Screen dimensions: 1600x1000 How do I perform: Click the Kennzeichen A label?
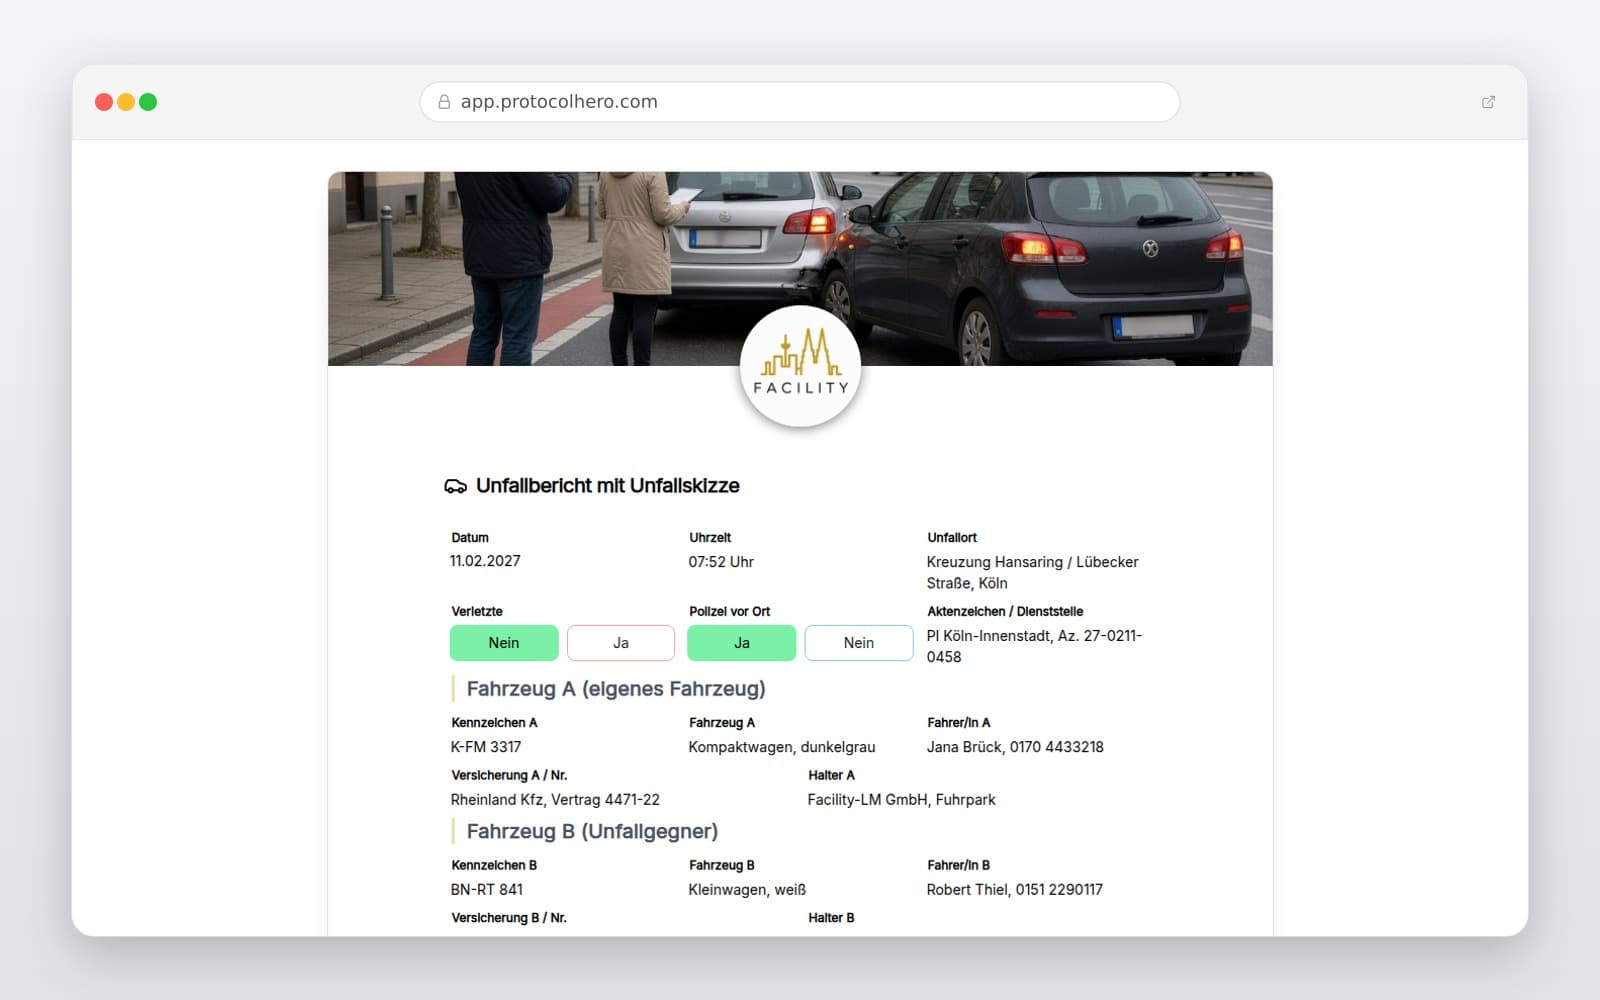[x=494, y=723]
